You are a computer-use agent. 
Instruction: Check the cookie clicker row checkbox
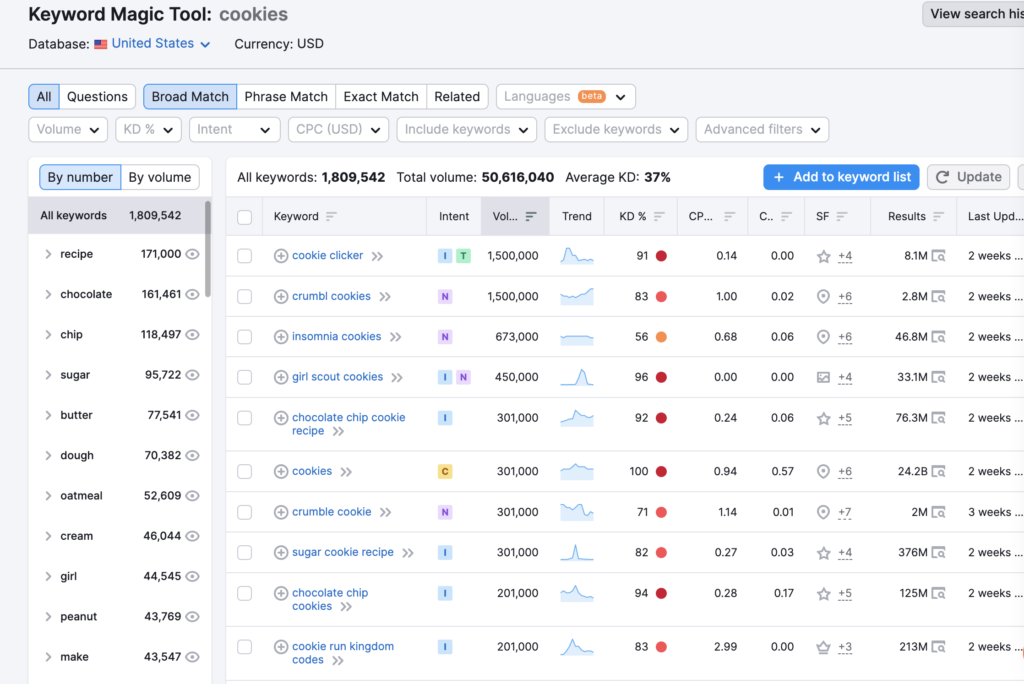pyautogui.click(x=245, y=256)
